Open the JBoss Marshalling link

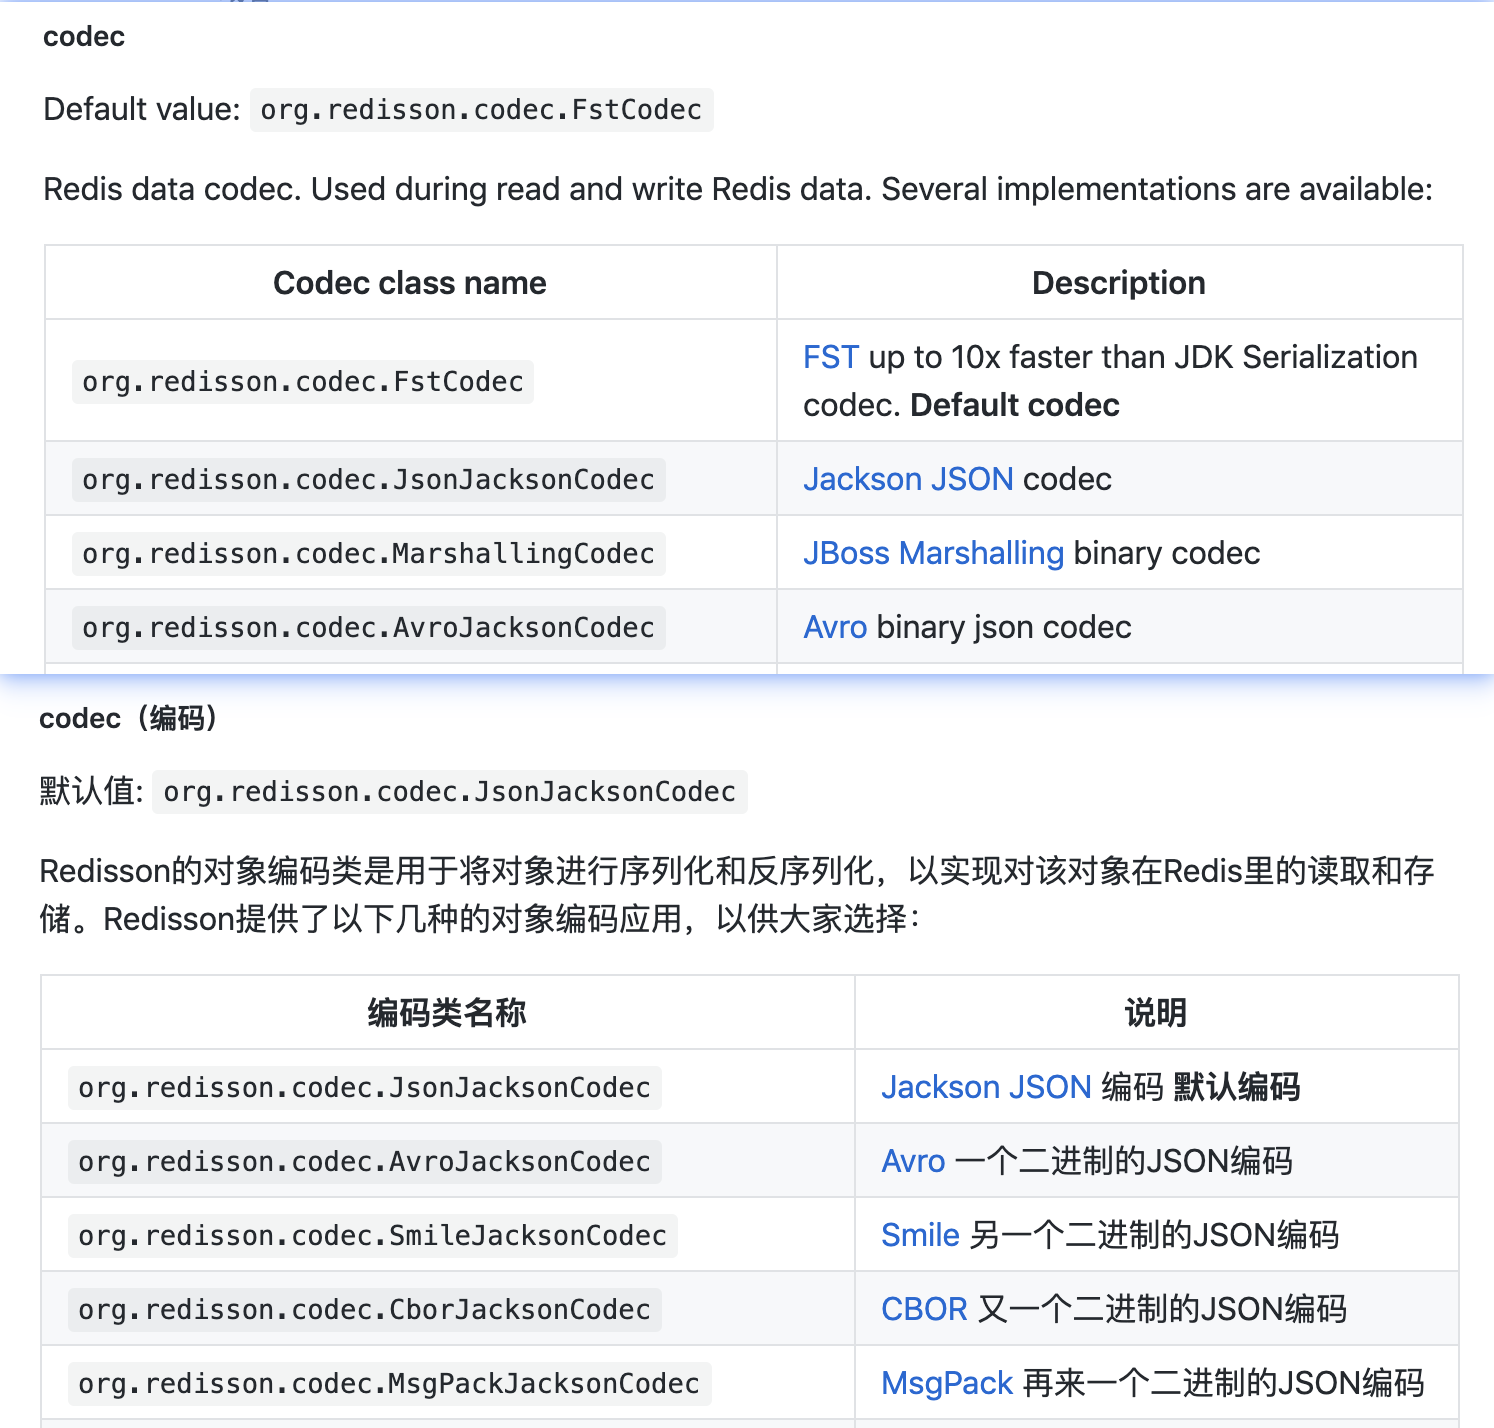[932, 553]
